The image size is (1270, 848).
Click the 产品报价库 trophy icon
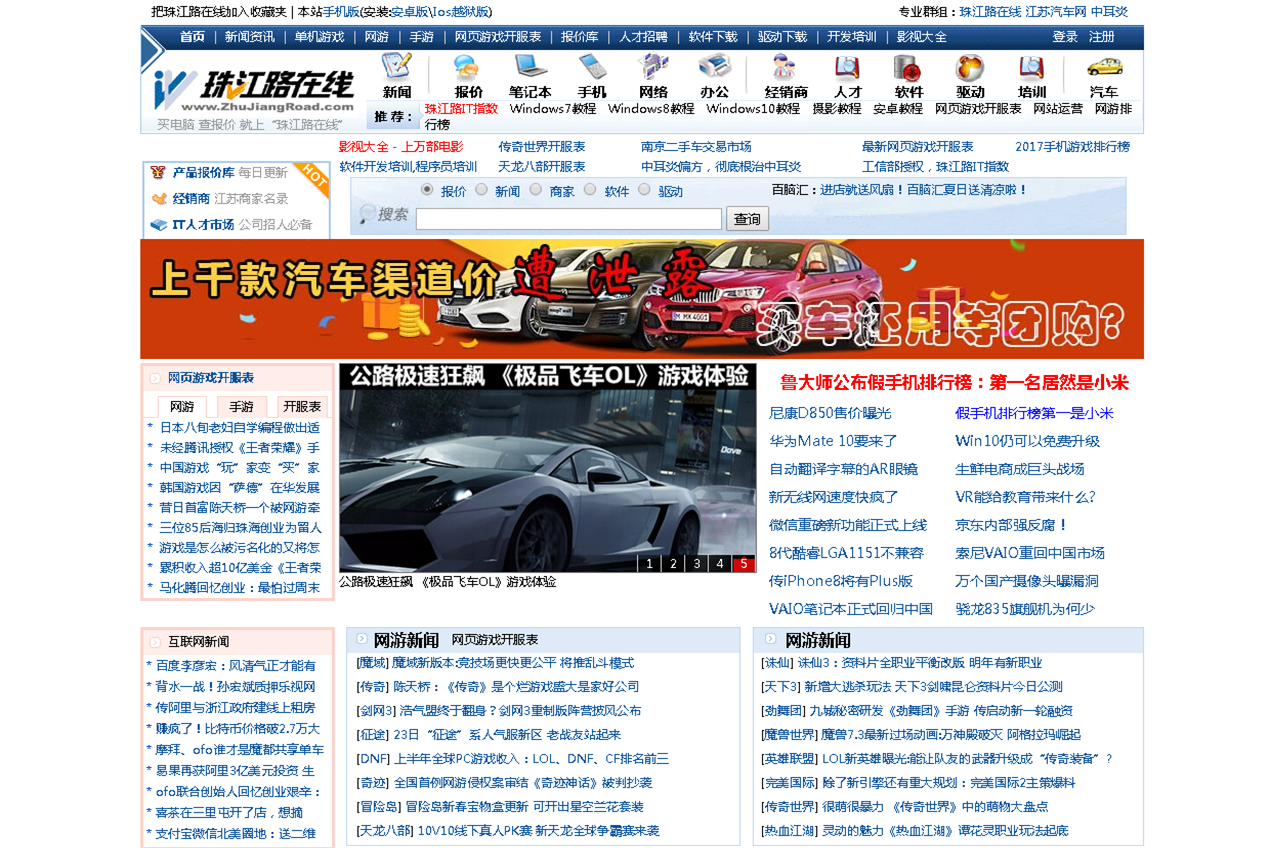pyautogui.click(x=158, y=172)
